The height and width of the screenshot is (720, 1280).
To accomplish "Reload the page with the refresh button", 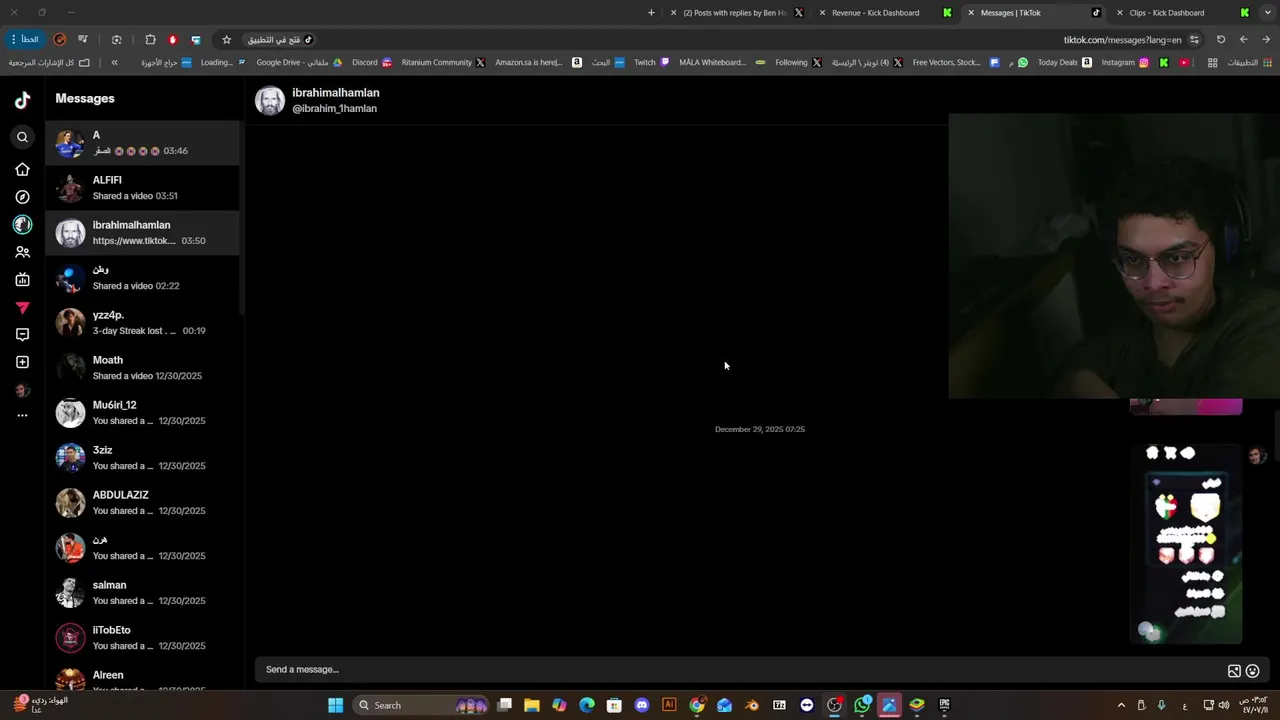I will click(x=1221, y=40).
